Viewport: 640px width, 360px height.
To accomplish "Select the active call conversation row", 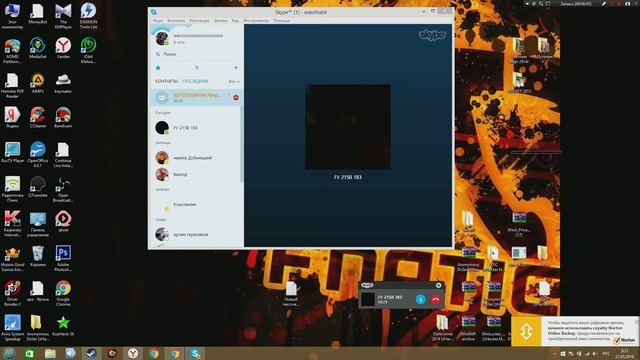I will click(x=196, y=98).
